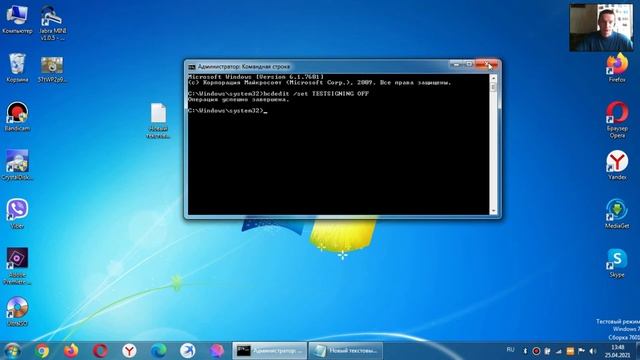Minimize the command prompt window

click(x=456, y=64)
